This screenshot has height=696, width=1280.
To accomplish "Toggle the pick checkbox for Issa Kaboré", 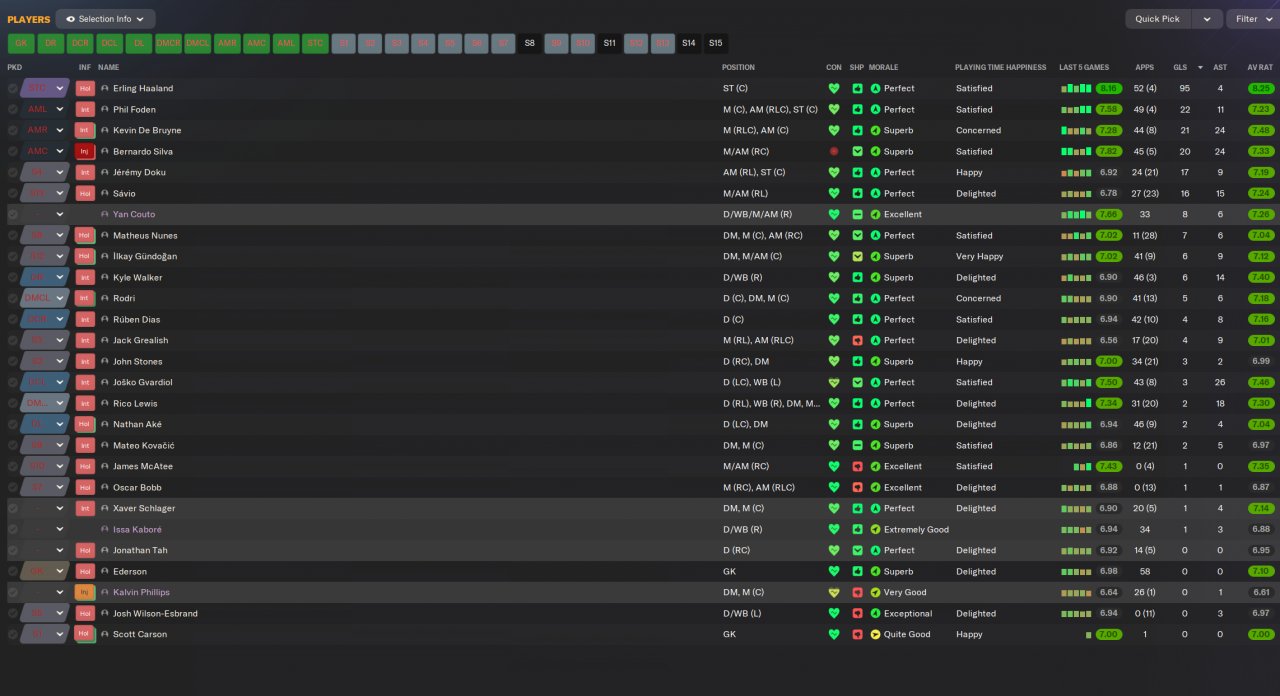I will (x=12, y=529).
